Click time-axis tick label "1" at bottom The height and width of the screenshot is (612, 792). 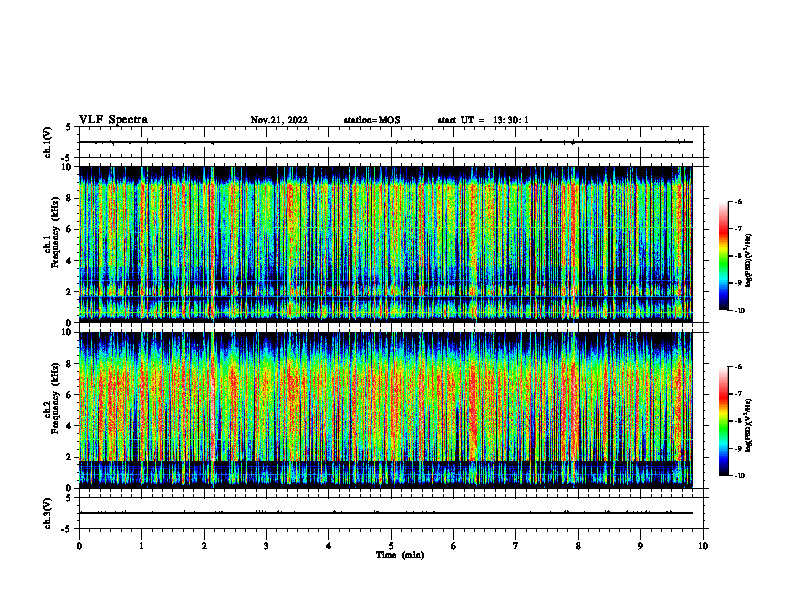pyautogui.click(x=141, y=546)
